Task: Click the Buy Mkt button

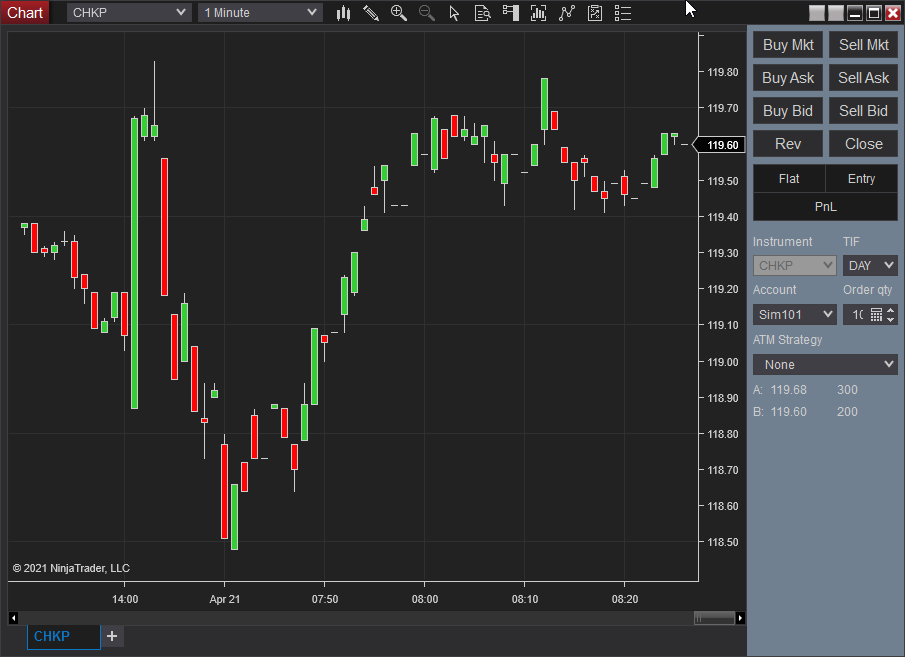Action: coord(788,45)
